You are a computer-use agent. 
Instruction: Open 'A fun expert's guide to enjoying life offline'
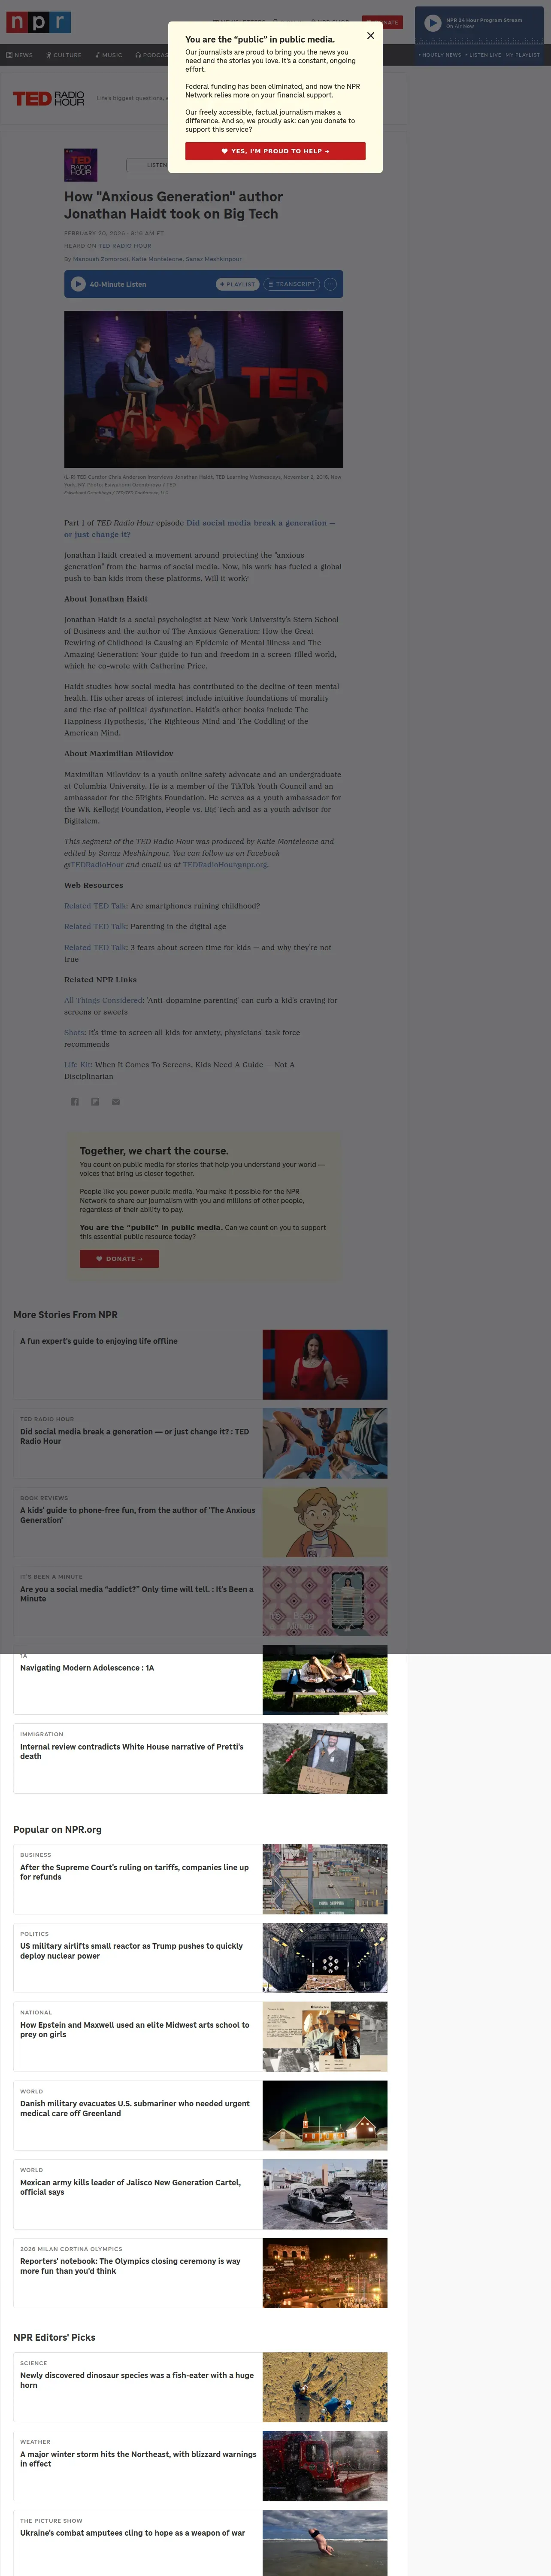(x=99, y=1341)
